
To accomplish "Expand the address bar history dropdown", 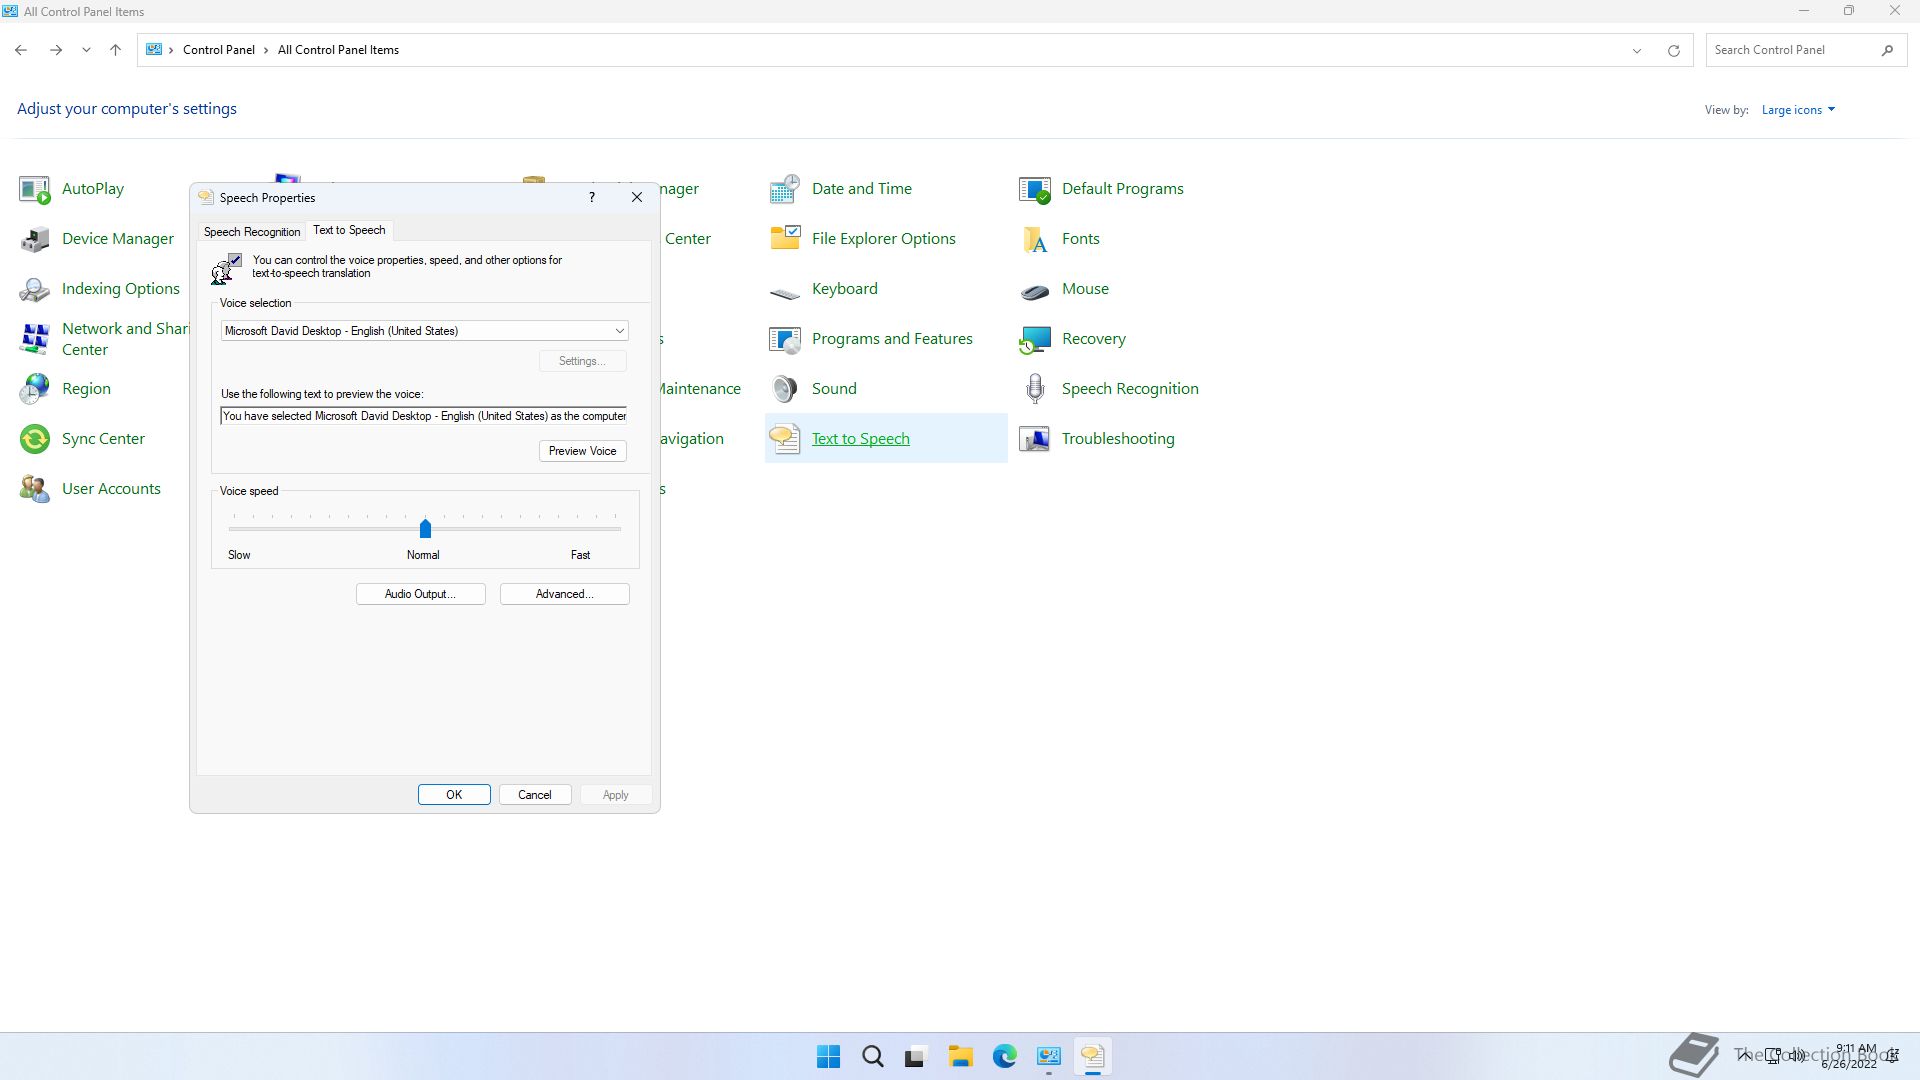I will click(x=1637, y=50).
